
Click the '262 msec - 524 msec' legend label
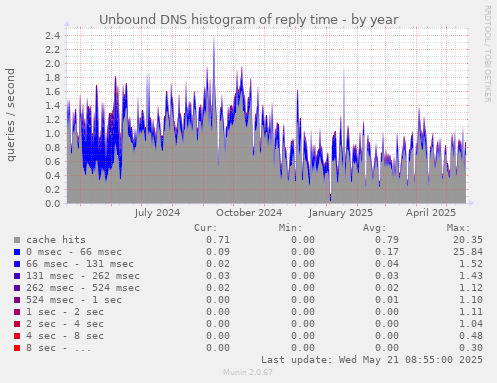pyautogui.click(x=83, y=288)
